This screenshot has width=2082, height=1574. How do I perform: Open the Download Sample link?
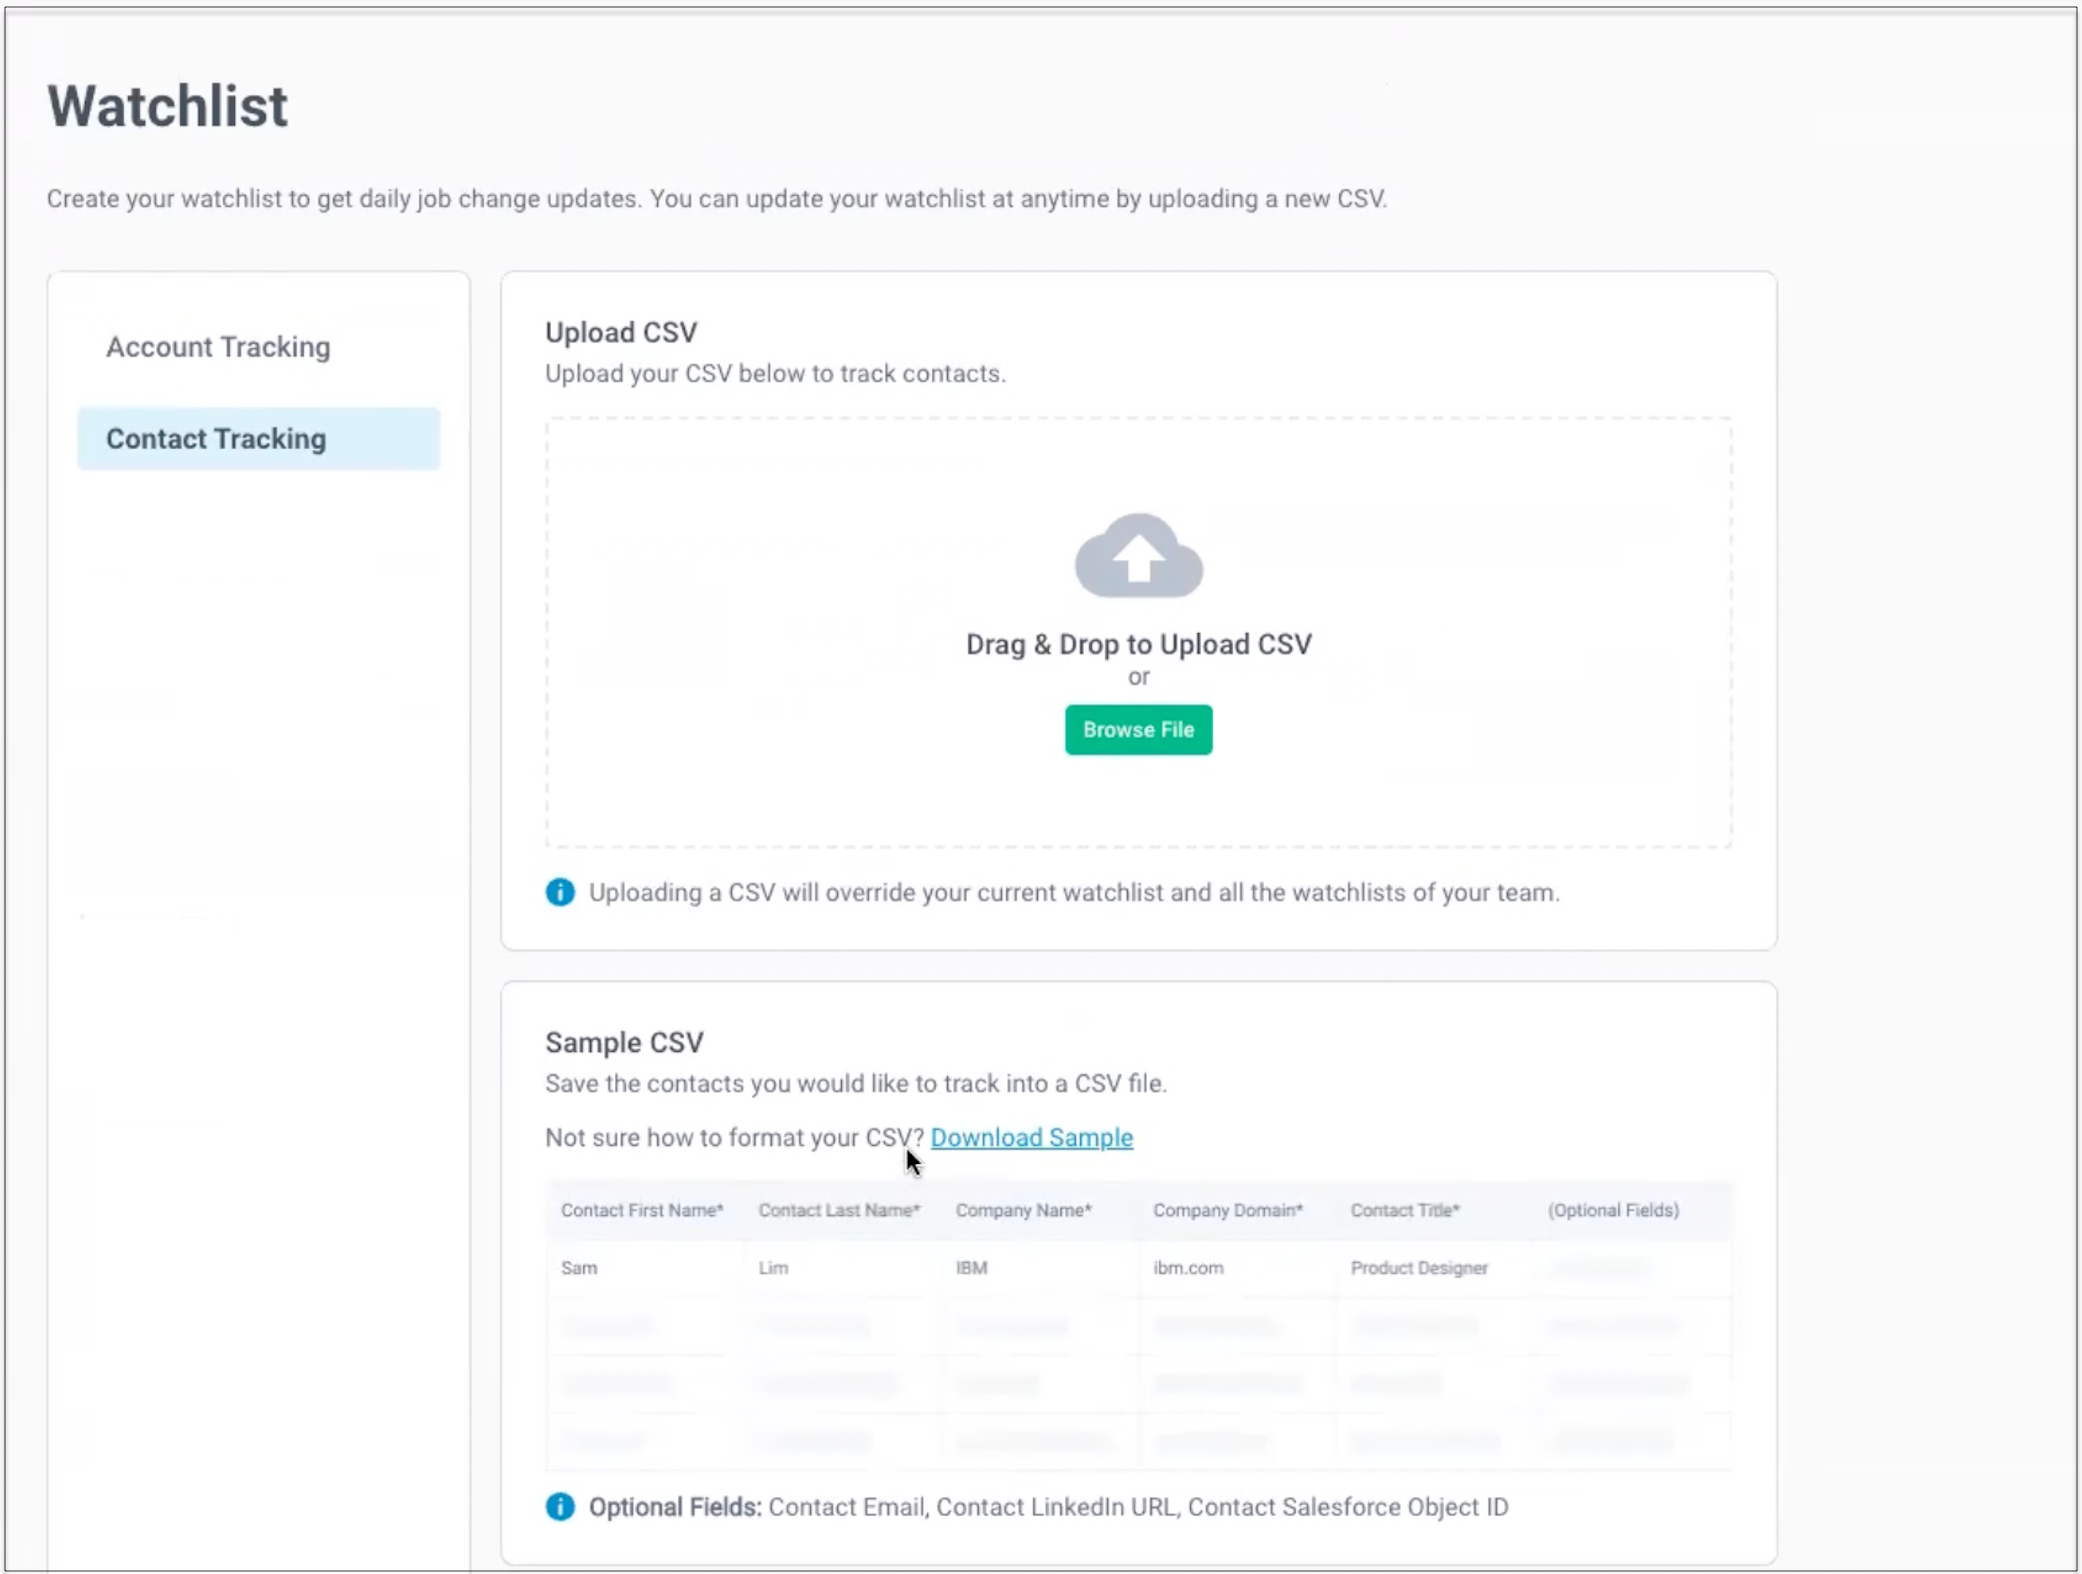click(x=1031, y=1137)
